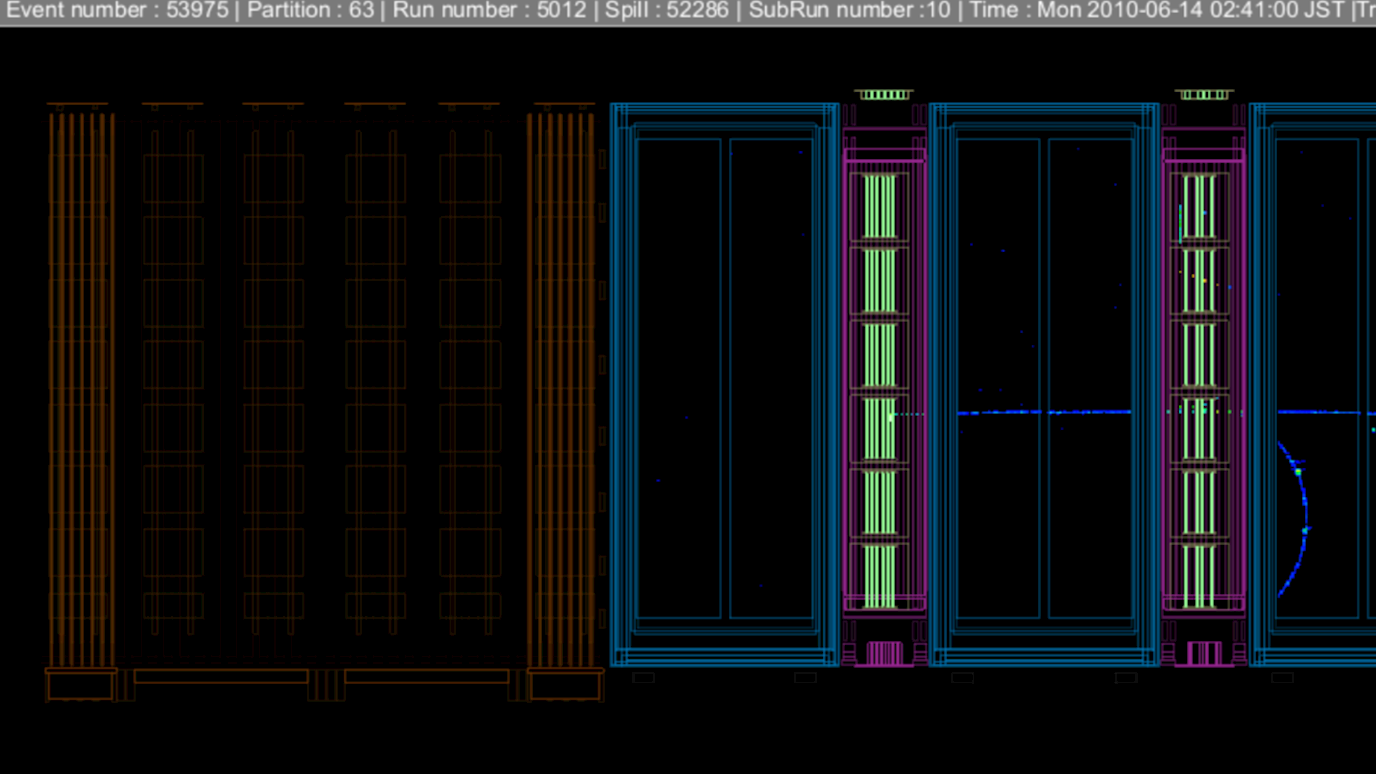This screenshot has width=1376, height=774.
Task: Select green connector atop right magenta detector
Action: point(1203,95)
